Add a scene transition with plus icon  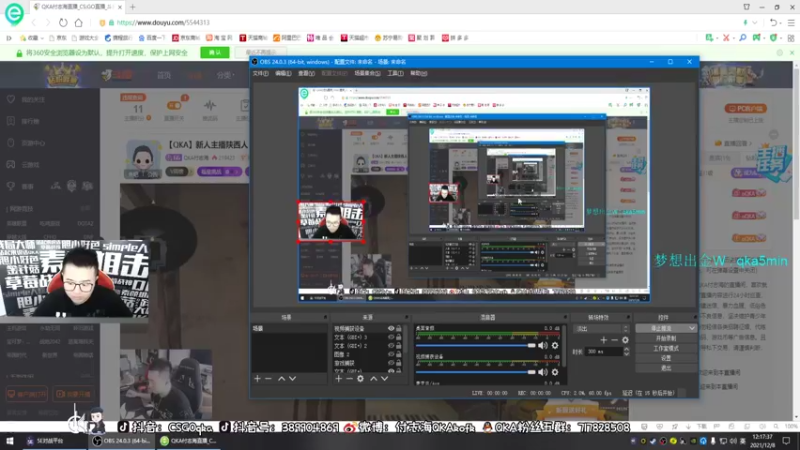click(604, 340)
